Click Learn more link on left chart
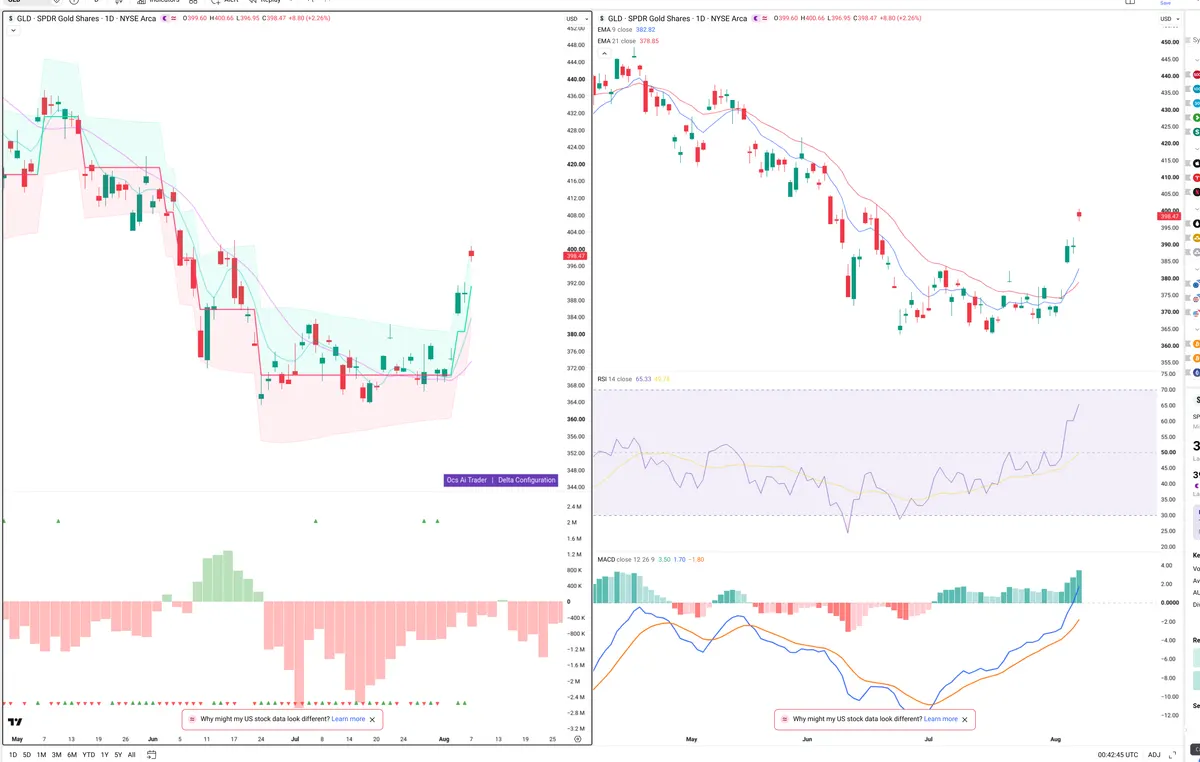This screenshot has width=1200, height=762. pyautogui.click(x=349, y=719)
